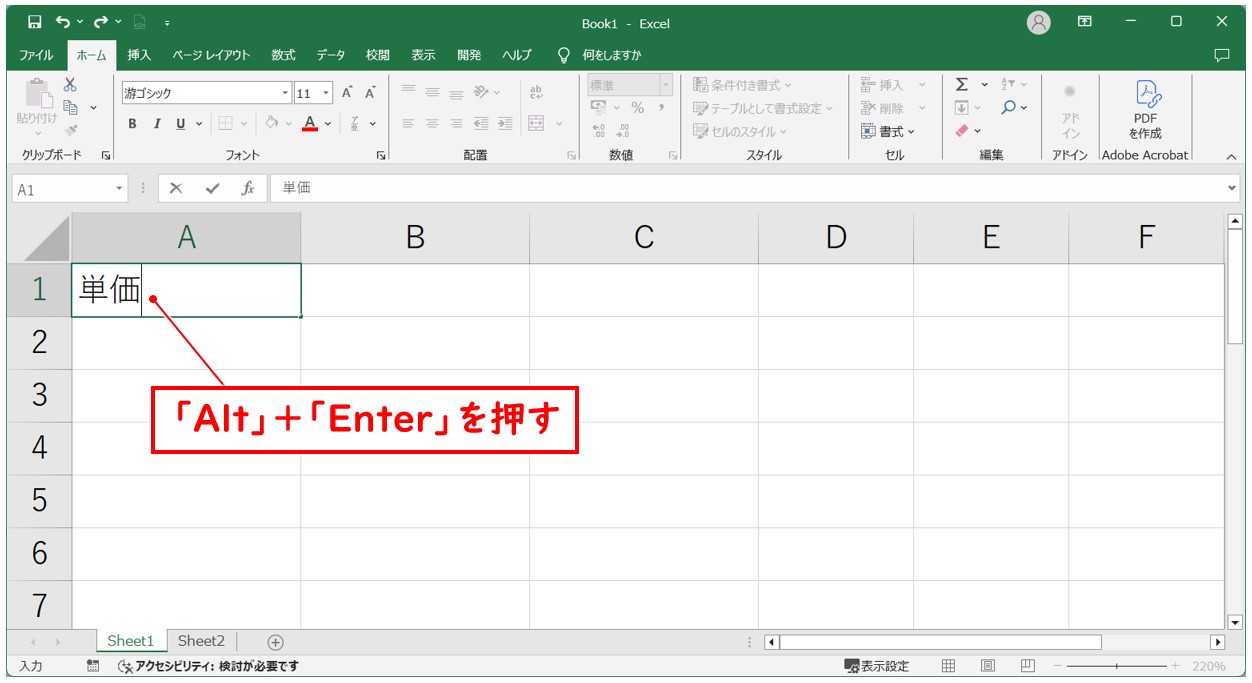
Task: Click the vertical scrollbar down arrow
Action: click(1234, 622)
